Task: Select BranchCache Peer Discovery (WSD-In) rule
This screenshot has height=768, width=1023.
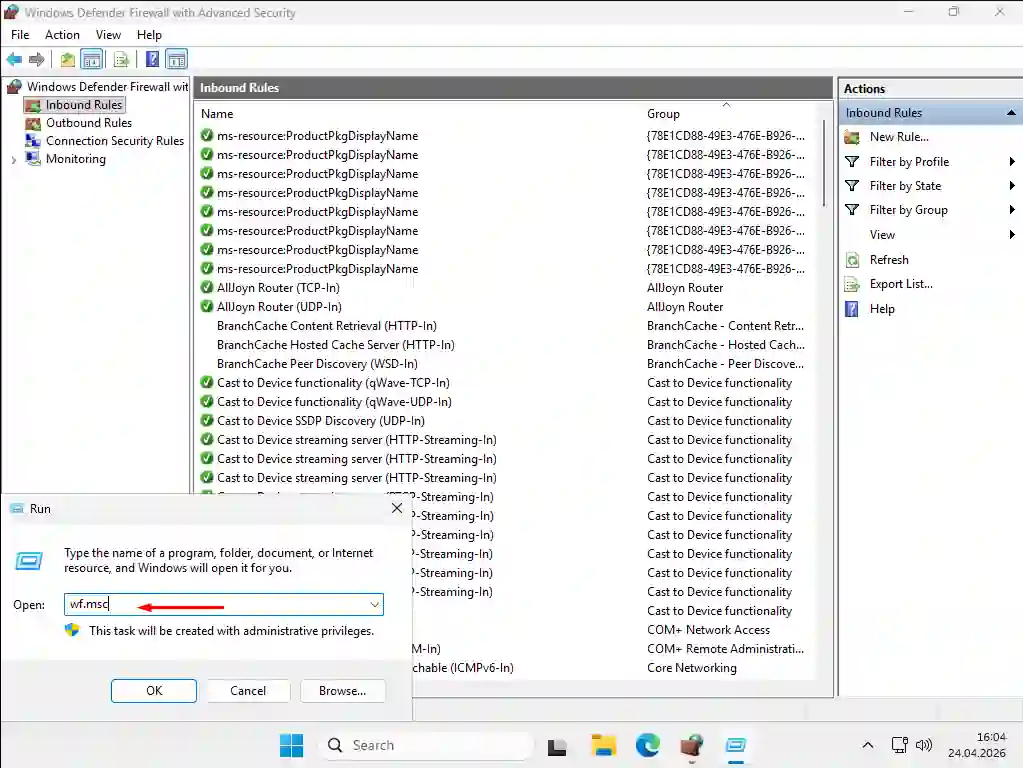Action: [317, 363]
